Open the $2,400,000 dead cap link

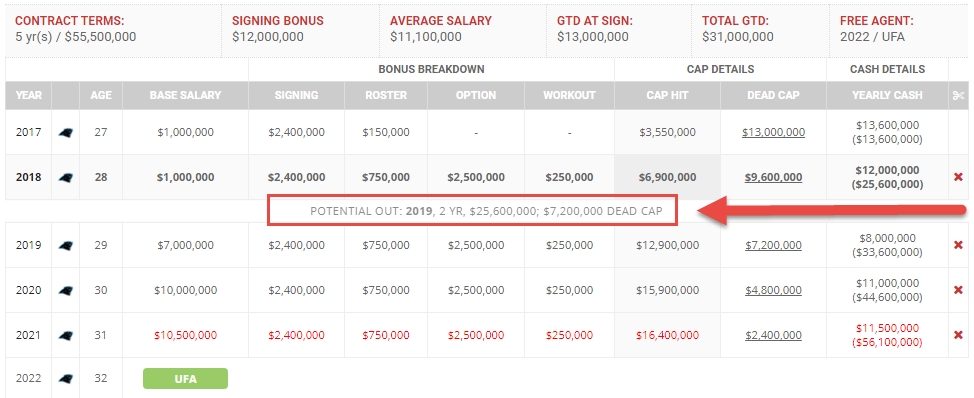pos(773,335)
